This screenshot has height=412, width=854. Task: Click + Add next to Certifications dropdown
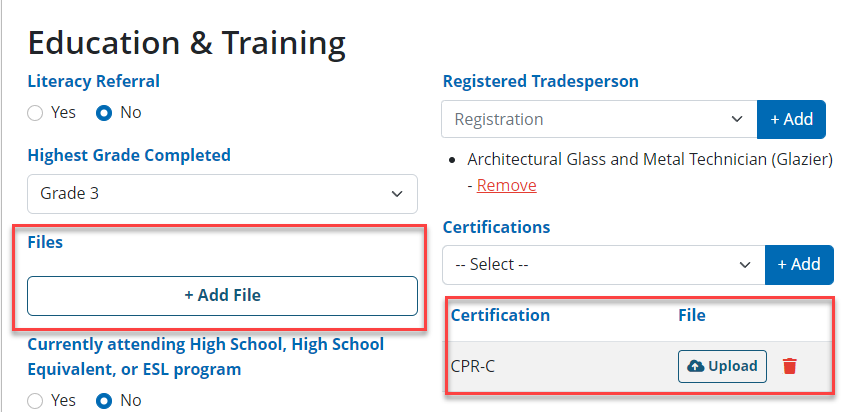point(799,264)
